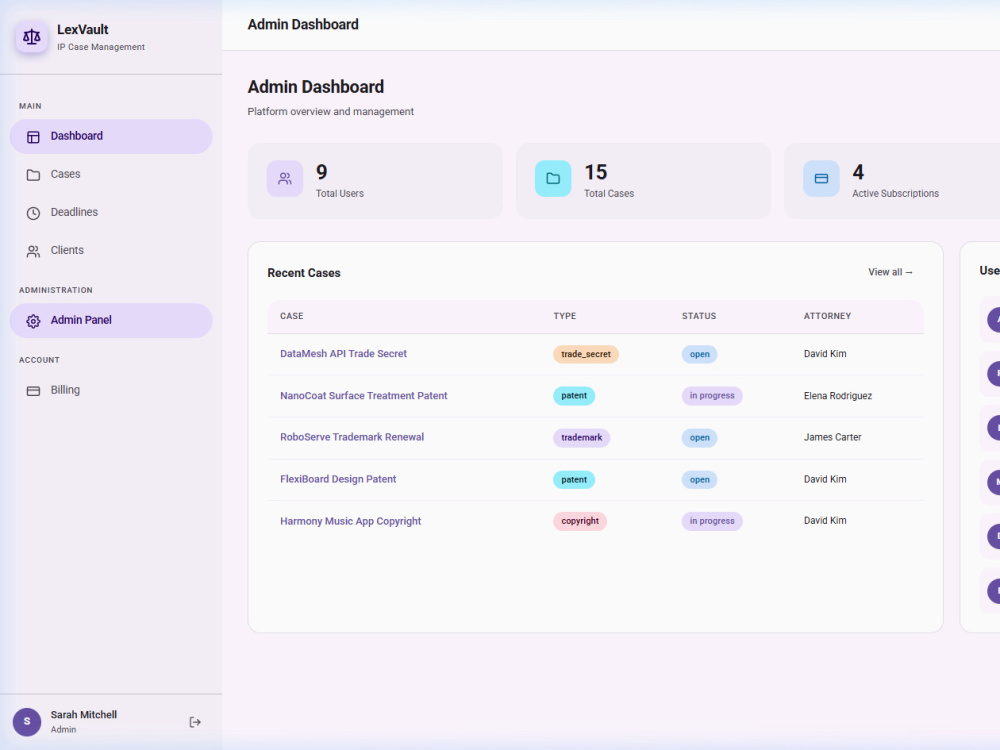
Task: Open Deadlines from the sidebar
Action: (x=111, y=212)
